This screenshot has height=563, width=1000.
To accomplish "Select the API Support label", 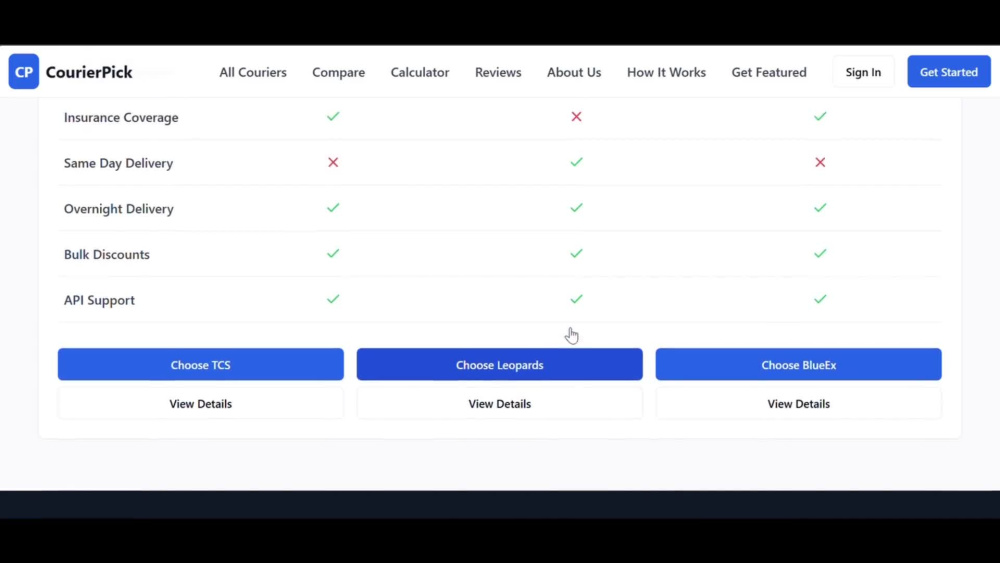I will (x=99, y=300).
